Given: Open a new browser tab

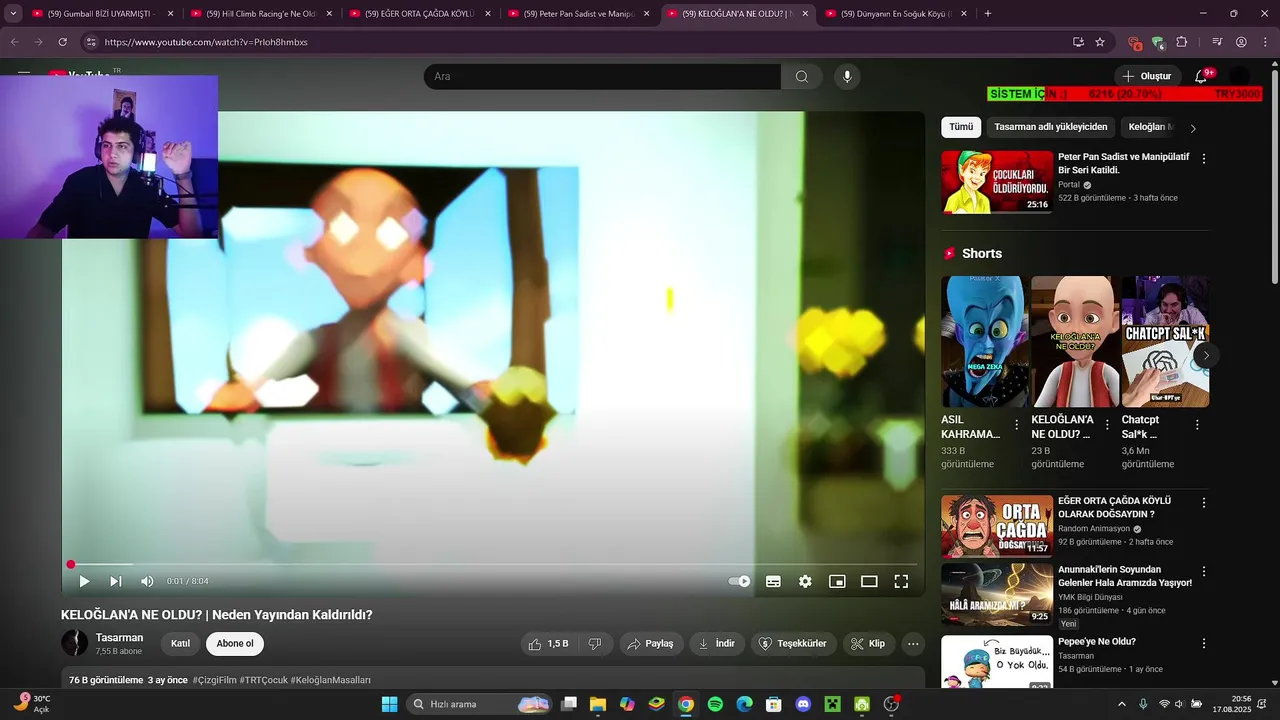Looking at the screenshot, I should point(988,14).
